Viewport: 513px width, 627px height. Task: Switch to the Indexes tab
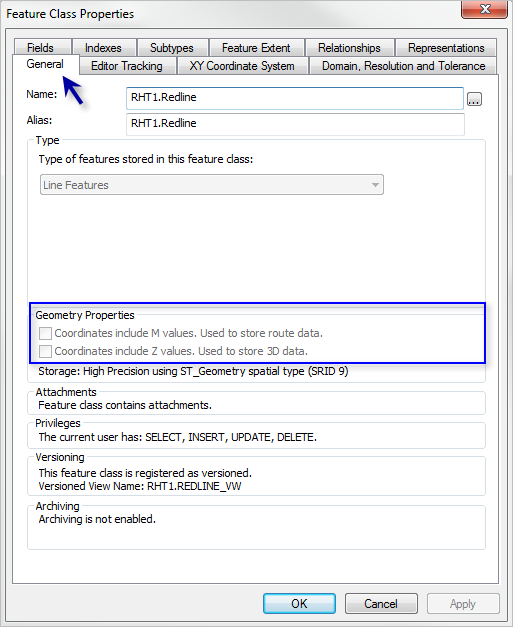pyautogui.click(x=104, y=48)
